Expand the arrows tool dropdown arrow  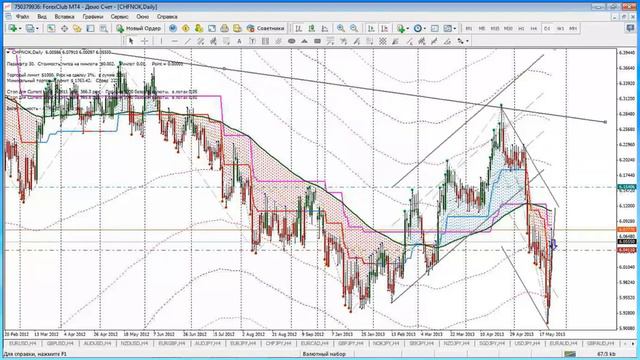tap(467, 41)
